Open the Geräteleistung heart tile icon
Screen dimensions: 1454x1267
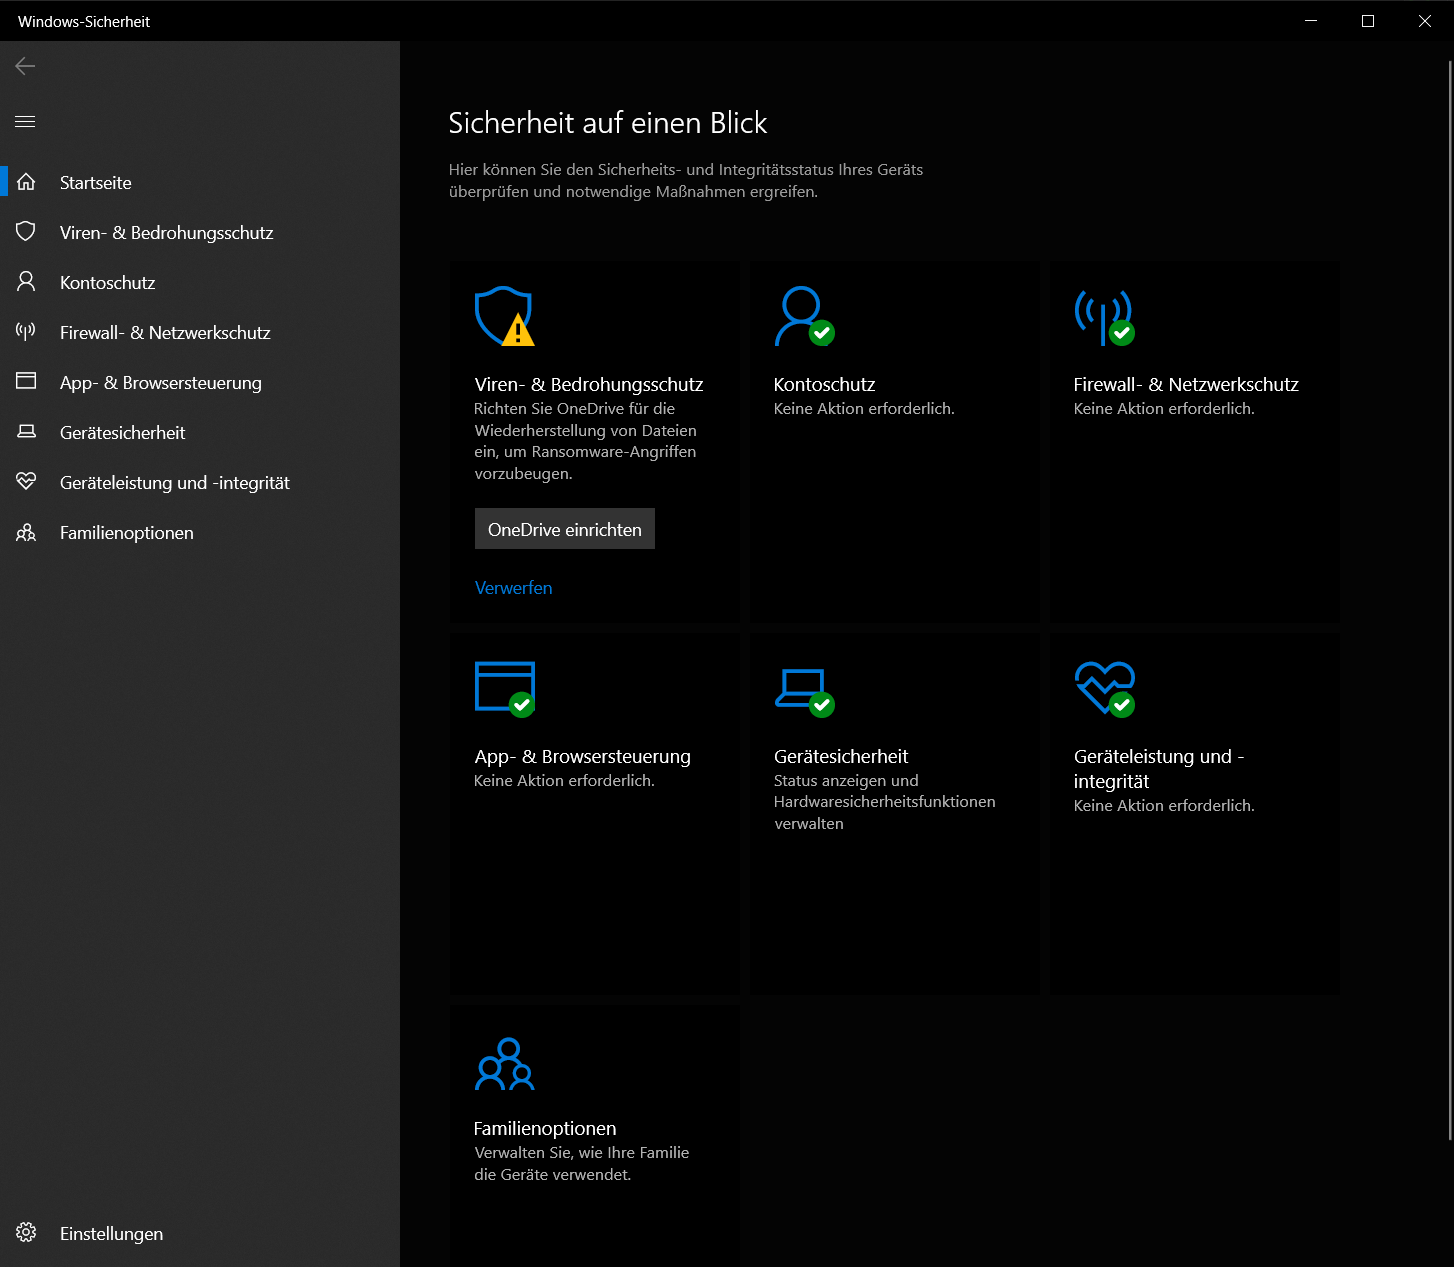tap(1103, 688)
